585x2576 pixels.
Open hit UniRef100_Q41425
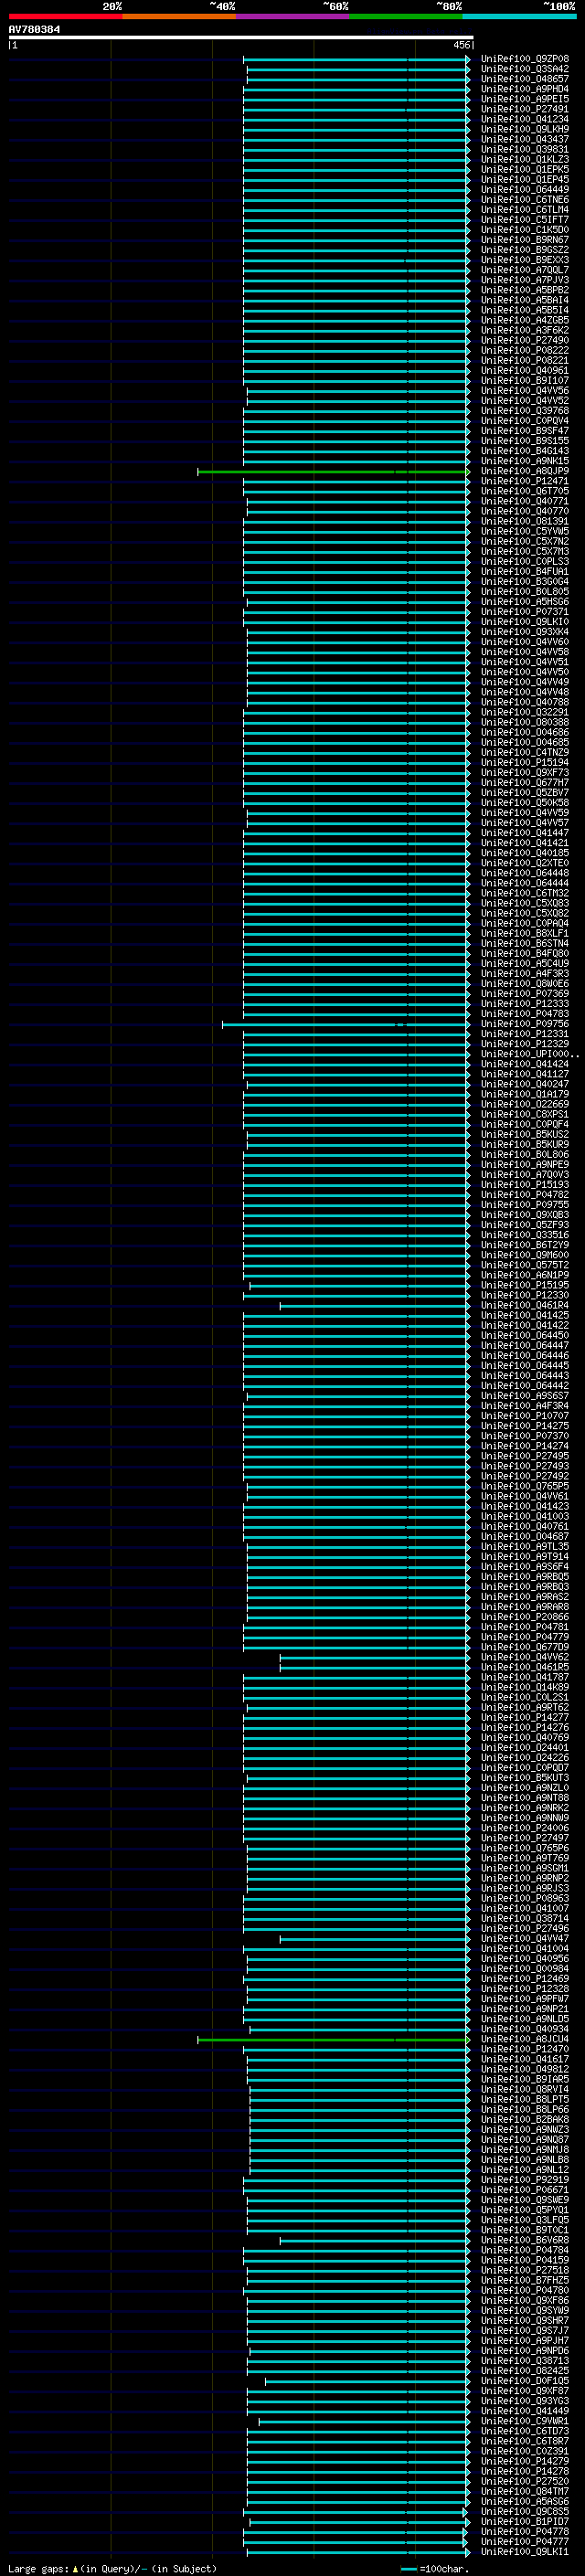524,1315
